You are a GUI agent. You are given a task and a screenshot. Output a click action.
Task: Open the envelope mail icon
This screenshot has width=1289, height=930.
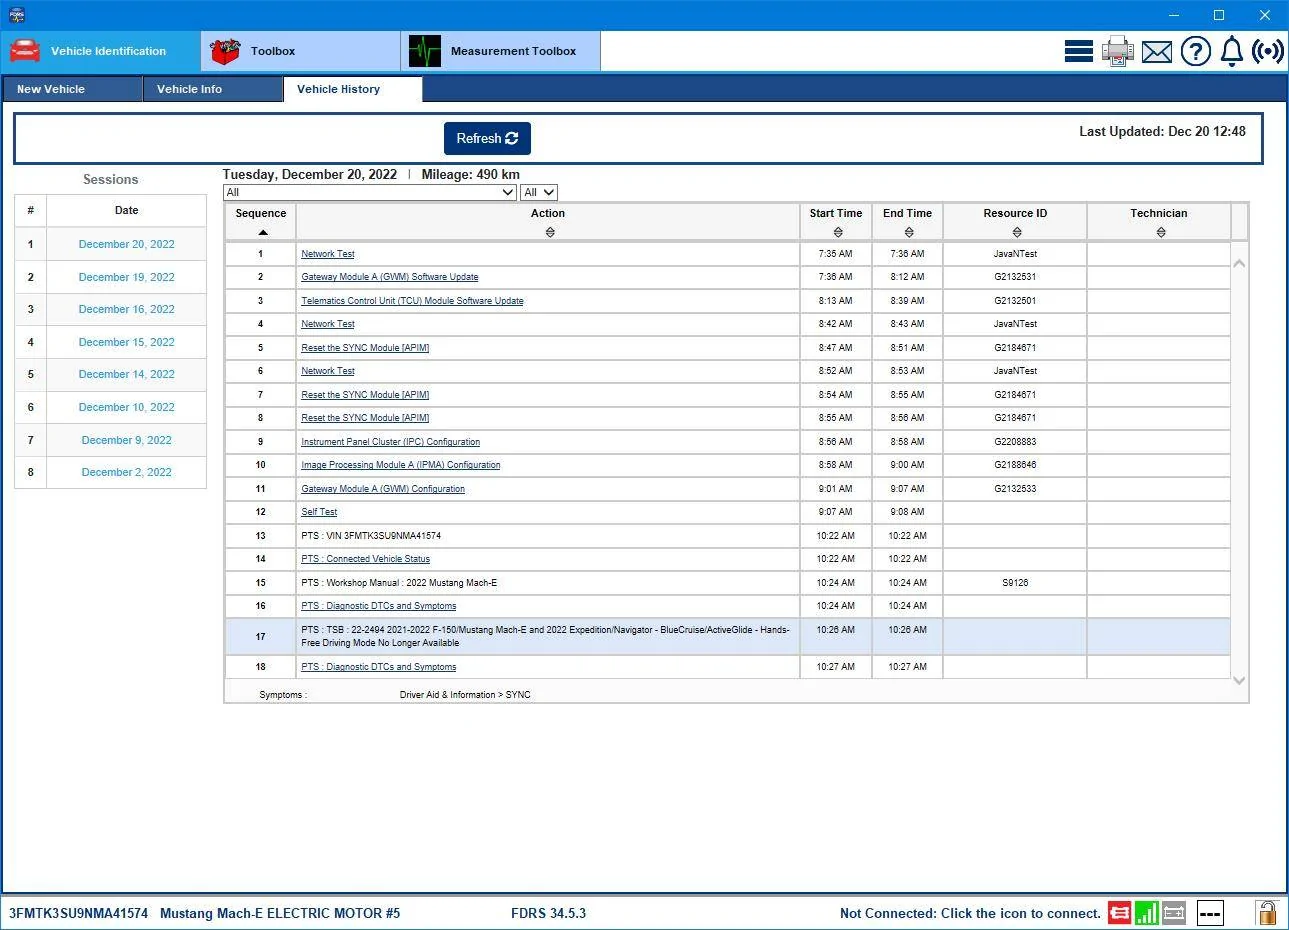coord(1157,52)
